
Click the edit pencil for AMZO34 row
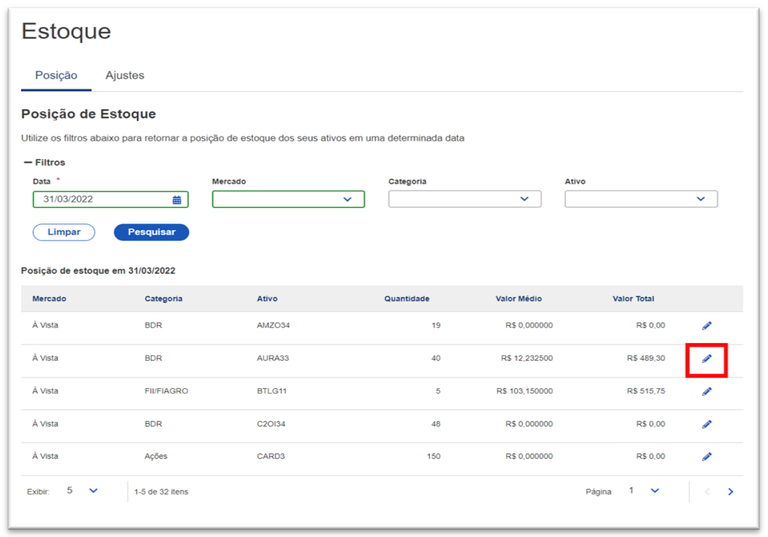point(706,326)
